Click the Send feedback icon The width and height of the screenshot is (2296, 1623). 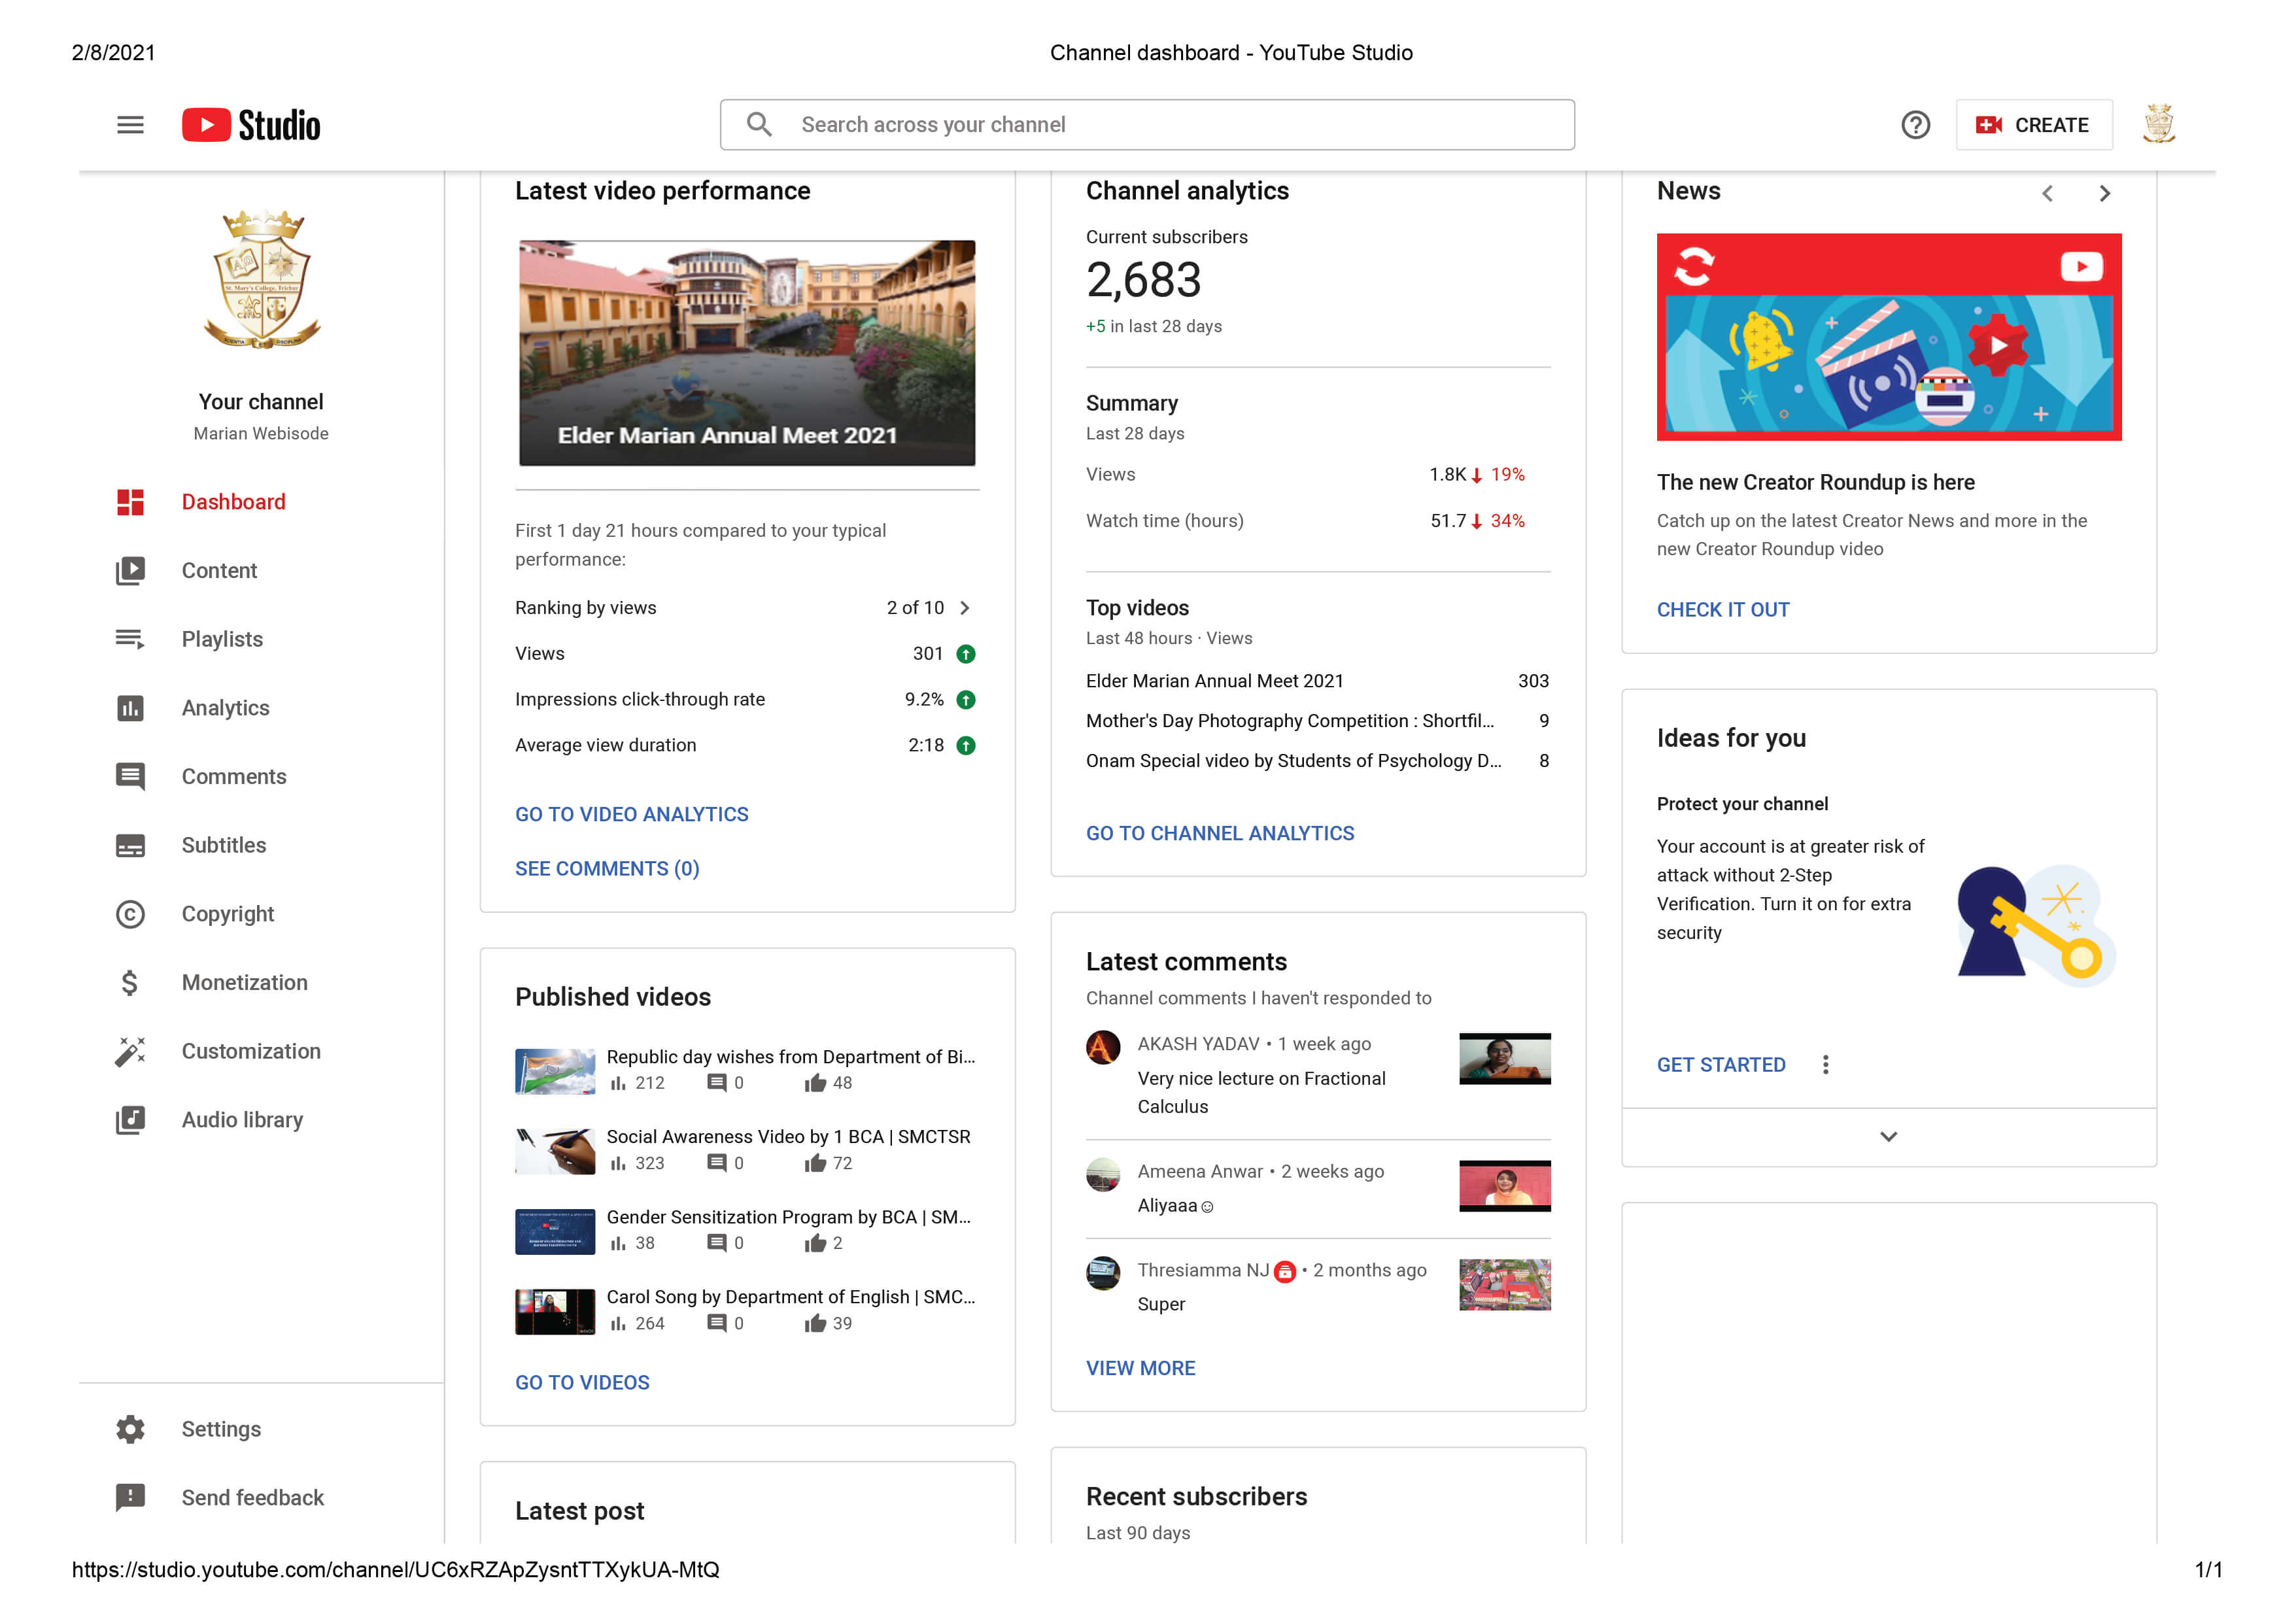coord(130,1497)
